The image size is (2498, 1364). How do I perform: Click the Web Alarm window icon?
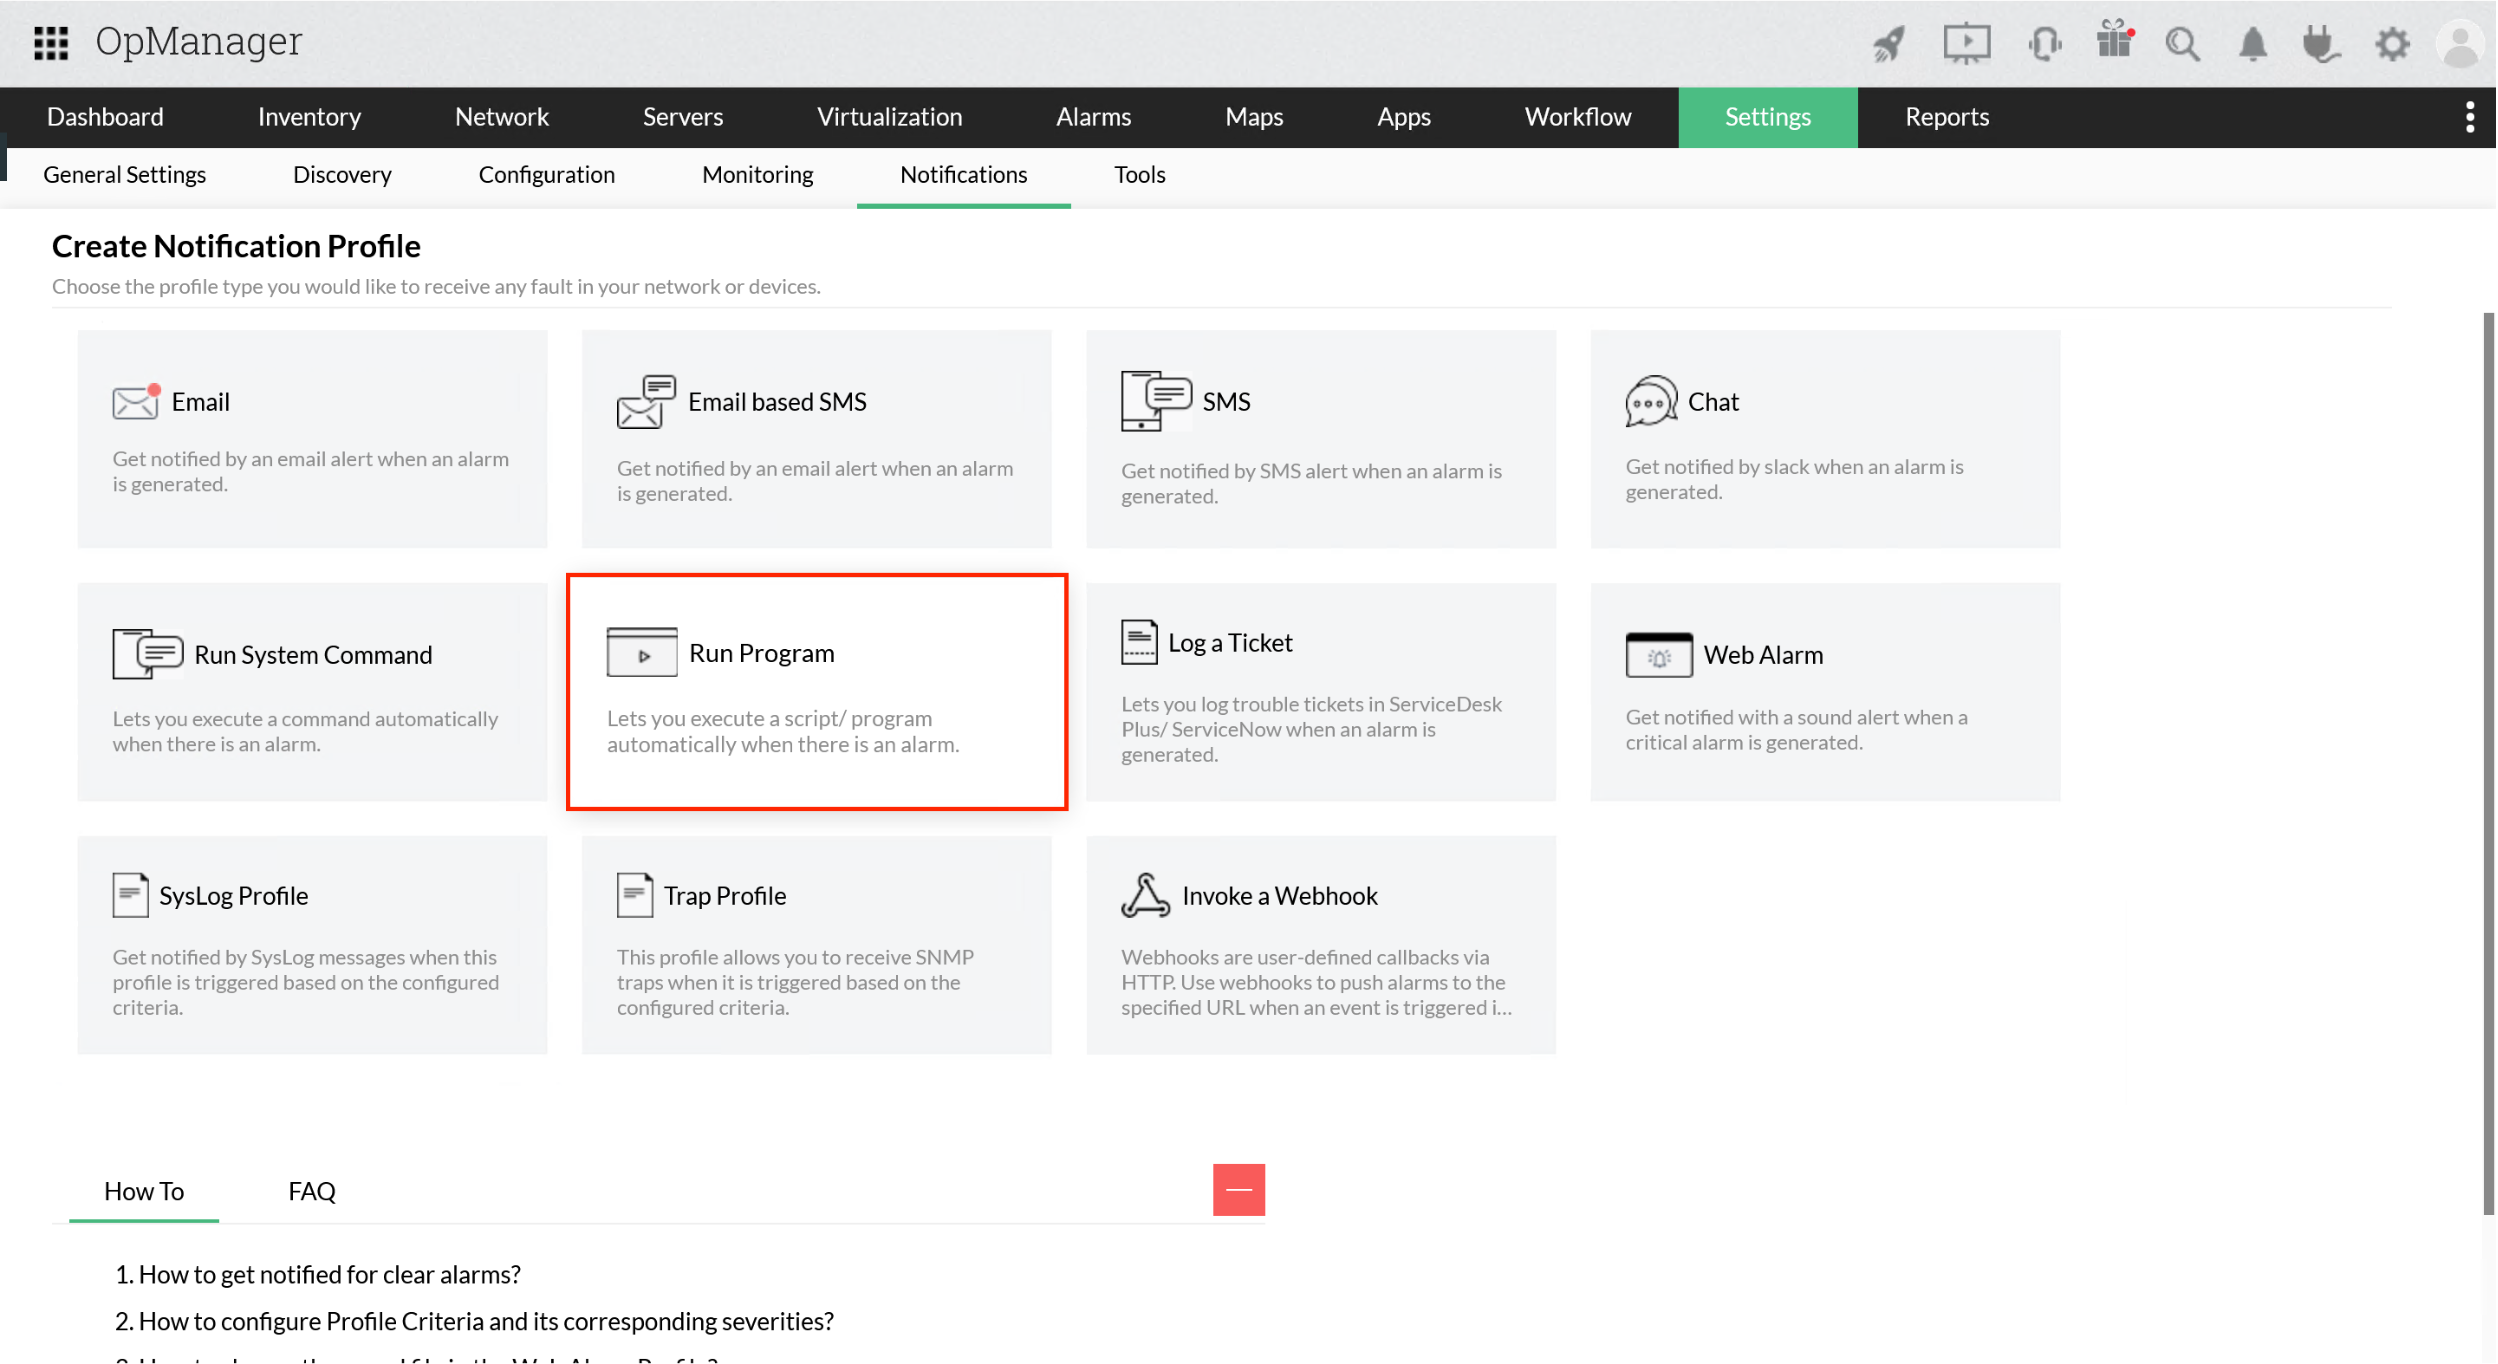[1659, 655]
